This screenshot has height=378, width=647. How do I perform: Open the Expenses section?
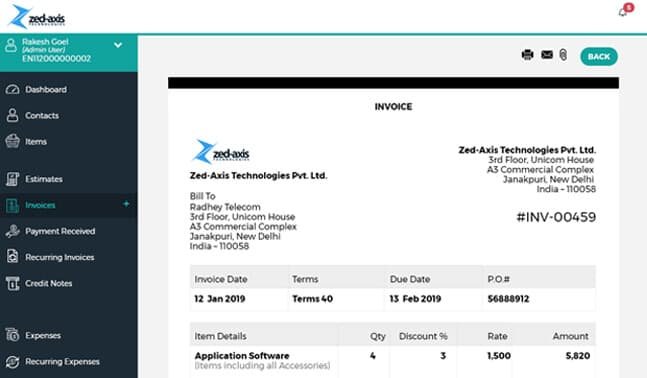point(43,335)
